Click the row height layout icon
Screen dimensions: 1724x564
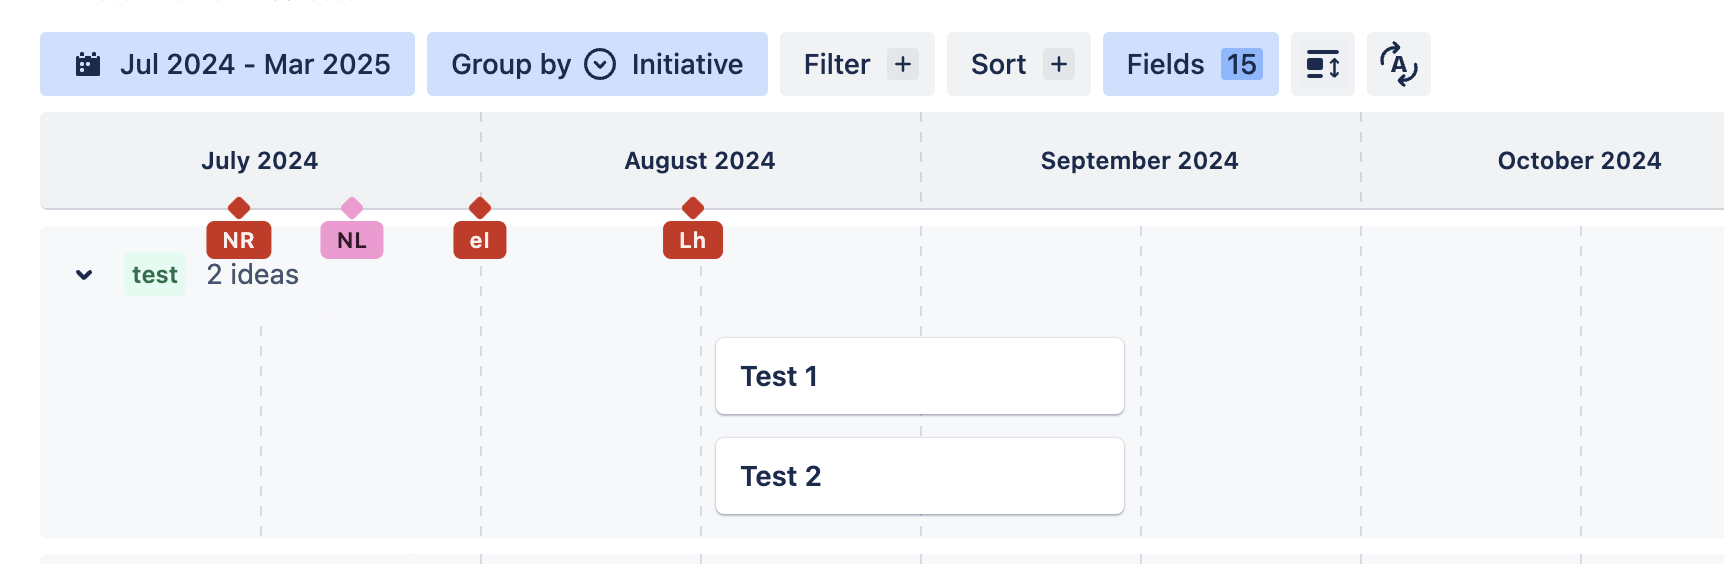[x=1322, y=64]
